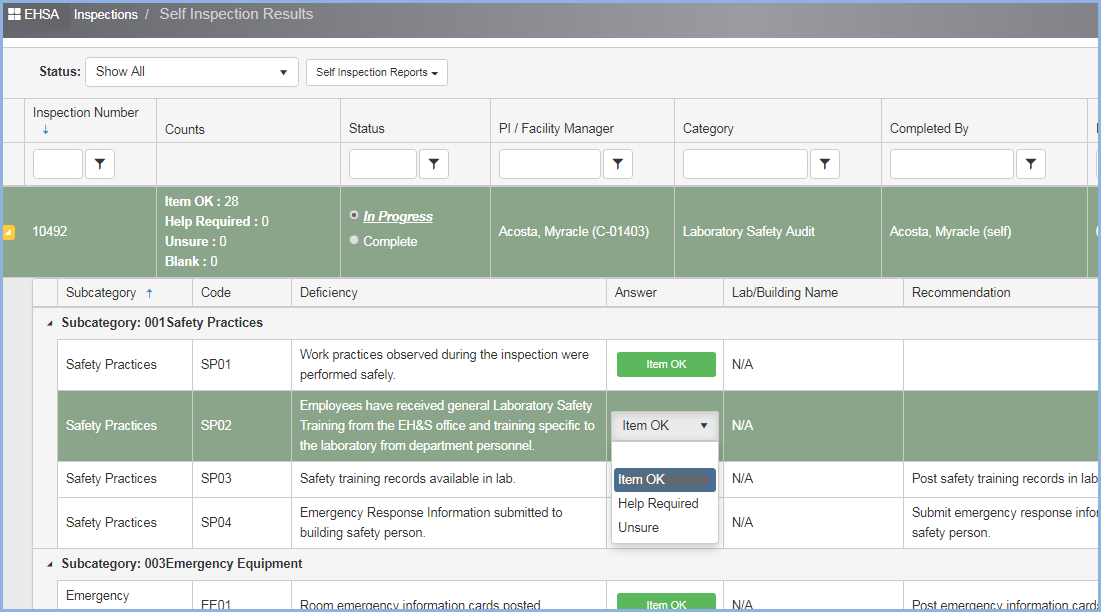The image size is (1101, 612).
Task: Collapse the 003Emergency Equipment subcategory group
Action: point(50,564)
